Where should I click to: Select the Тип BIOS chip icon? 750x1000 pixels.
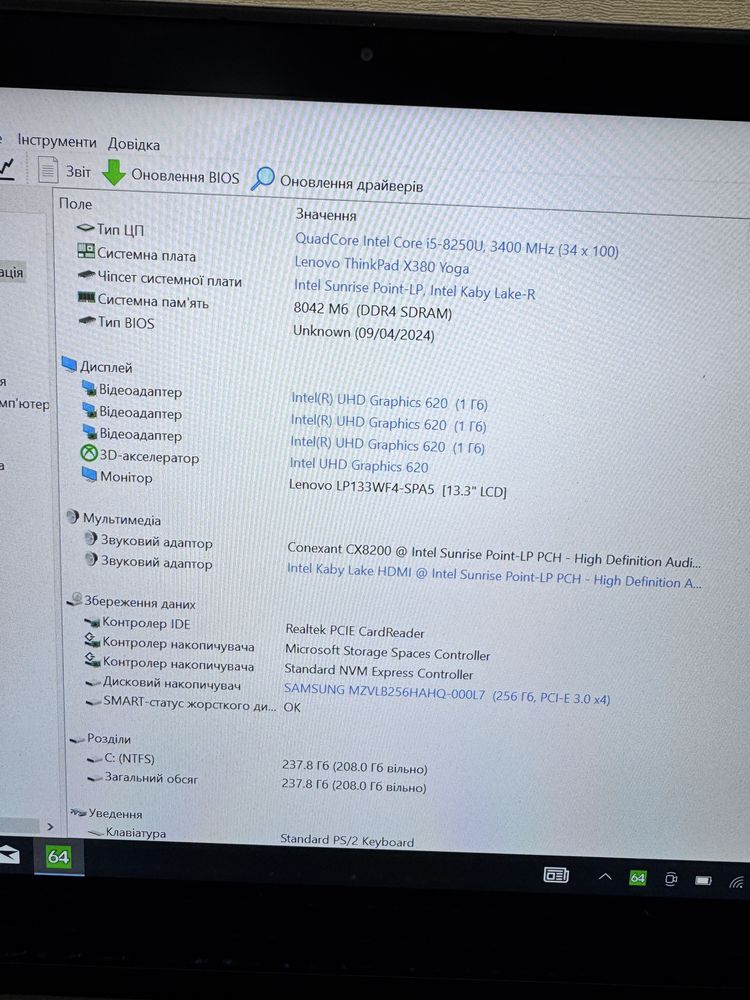87,320
